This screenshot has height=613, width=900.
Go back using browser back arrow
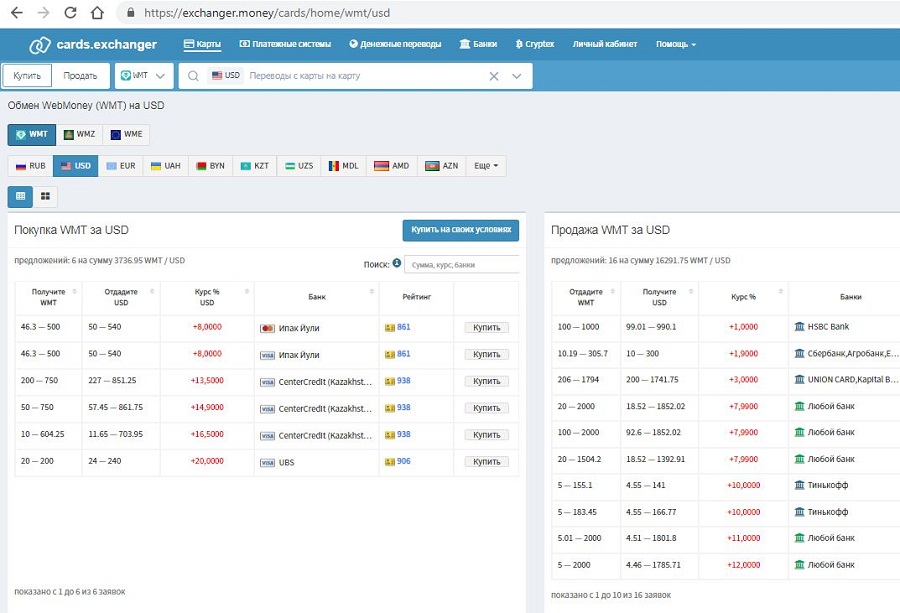coord(17,13)
